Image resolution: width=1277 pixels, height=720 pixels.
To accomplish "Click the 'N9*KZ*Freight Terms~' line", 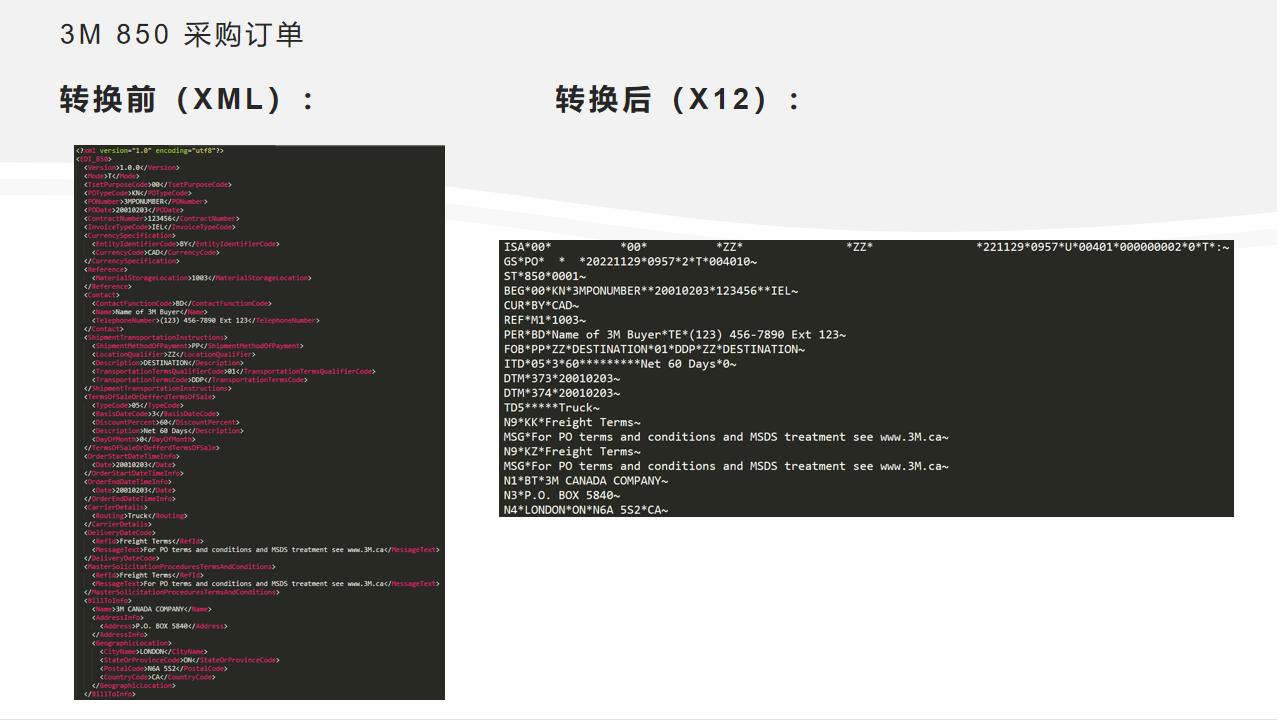I will point(572,451).
